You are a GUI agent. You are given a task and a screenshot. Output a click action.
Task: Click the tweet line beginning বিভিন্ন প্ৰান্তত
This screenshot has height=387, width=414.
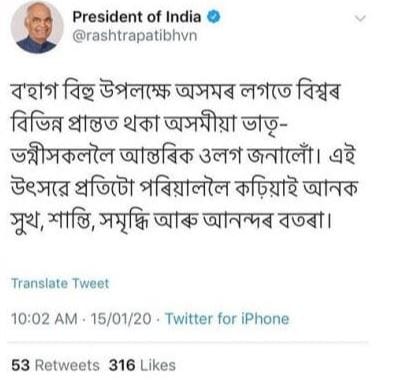(149, 125)
